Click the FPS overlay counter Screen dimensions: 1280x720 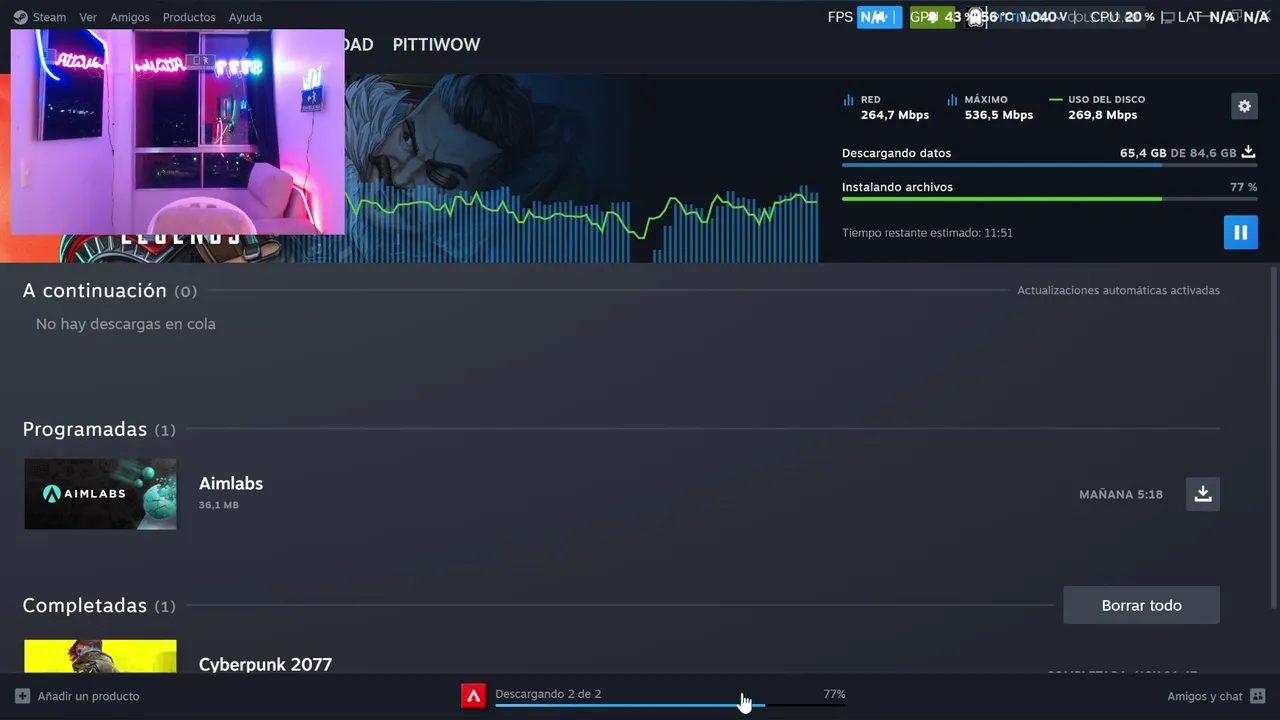click(865, 17)
